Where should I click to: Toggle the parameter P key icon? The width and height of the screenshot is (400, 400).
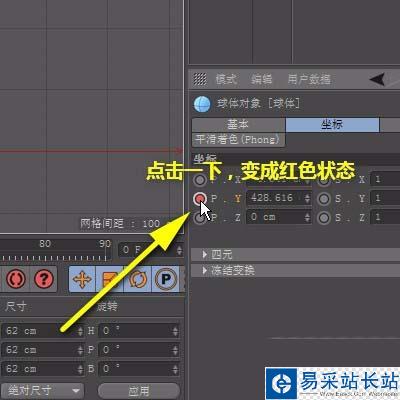coord(166,279)
